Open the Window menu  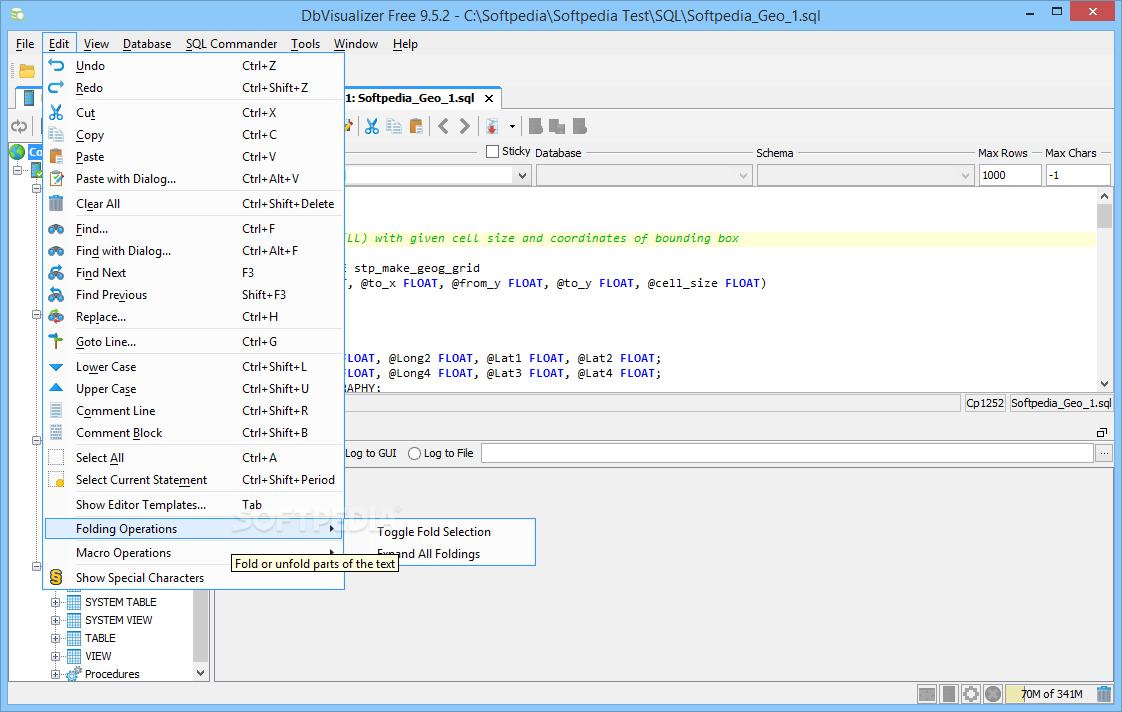tap(356, 44)
